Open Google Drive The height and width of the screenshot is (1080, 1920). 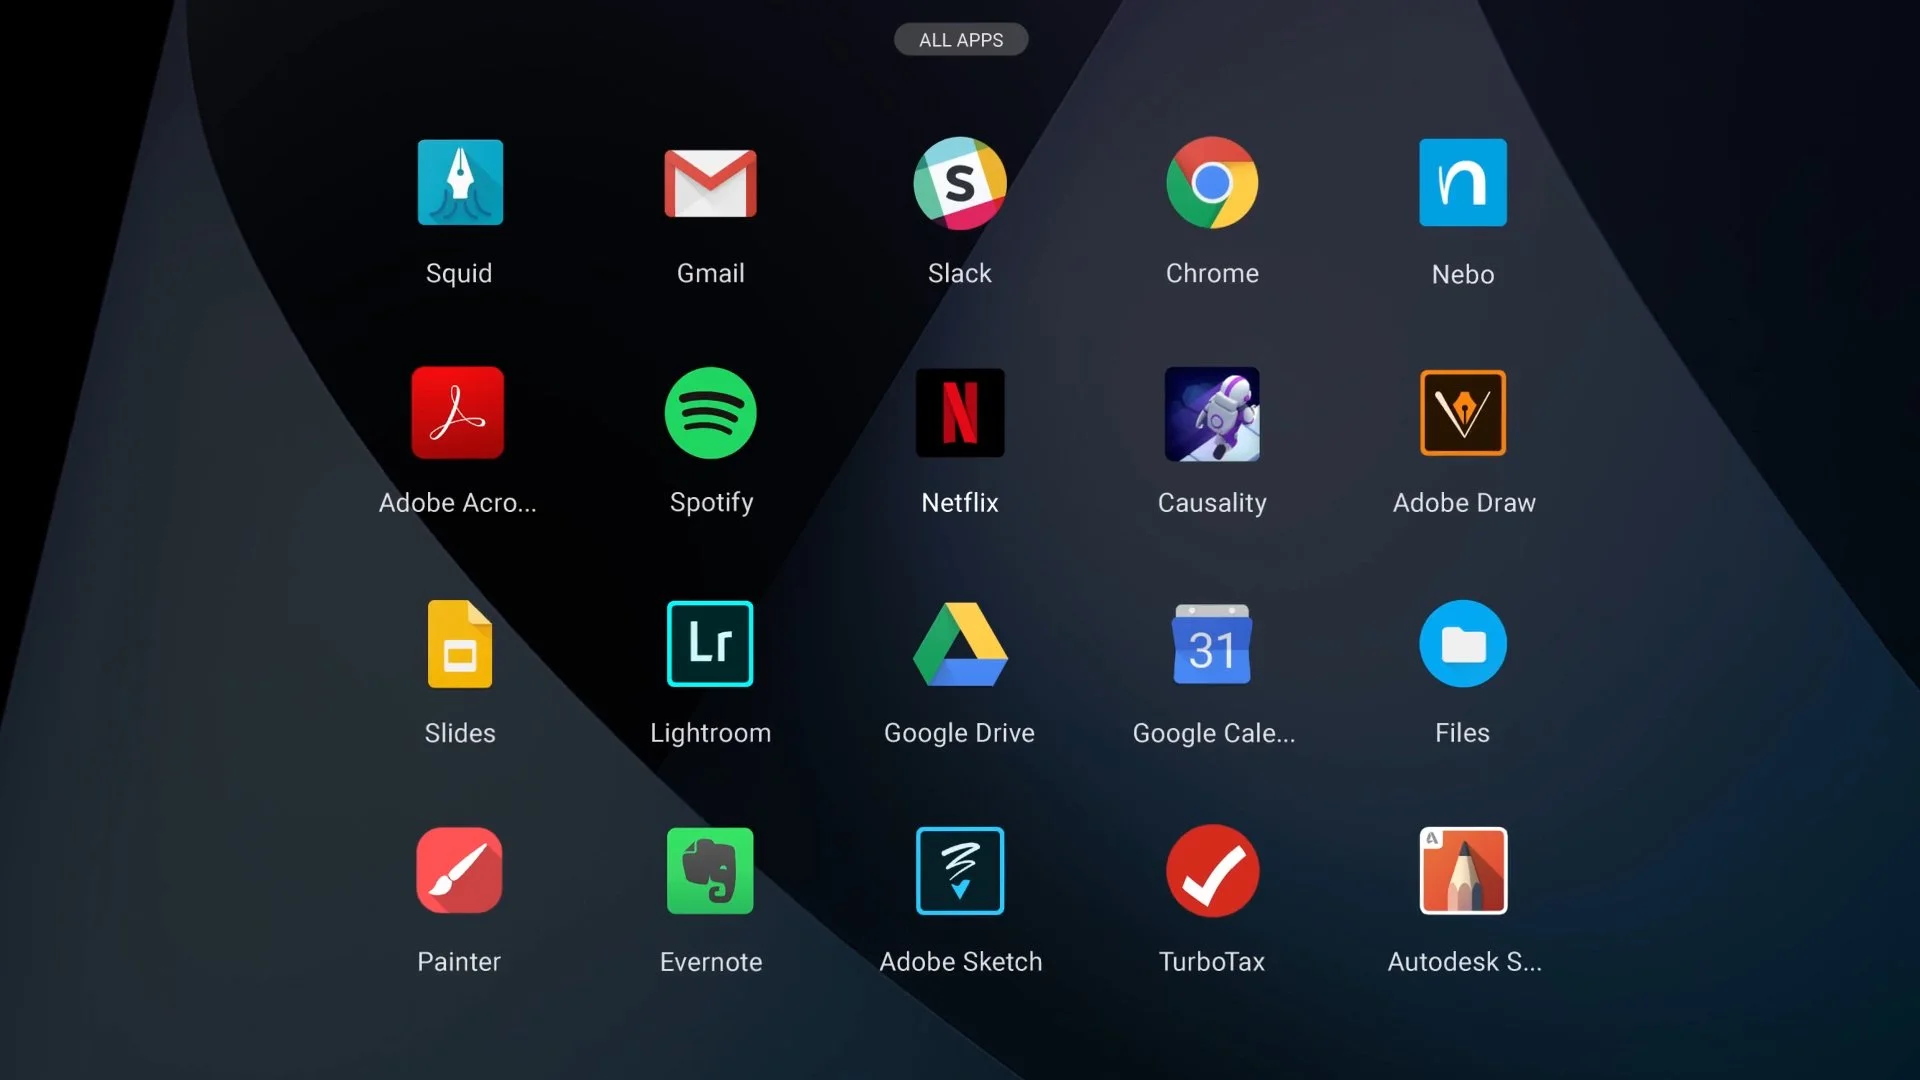pos(960,644)
